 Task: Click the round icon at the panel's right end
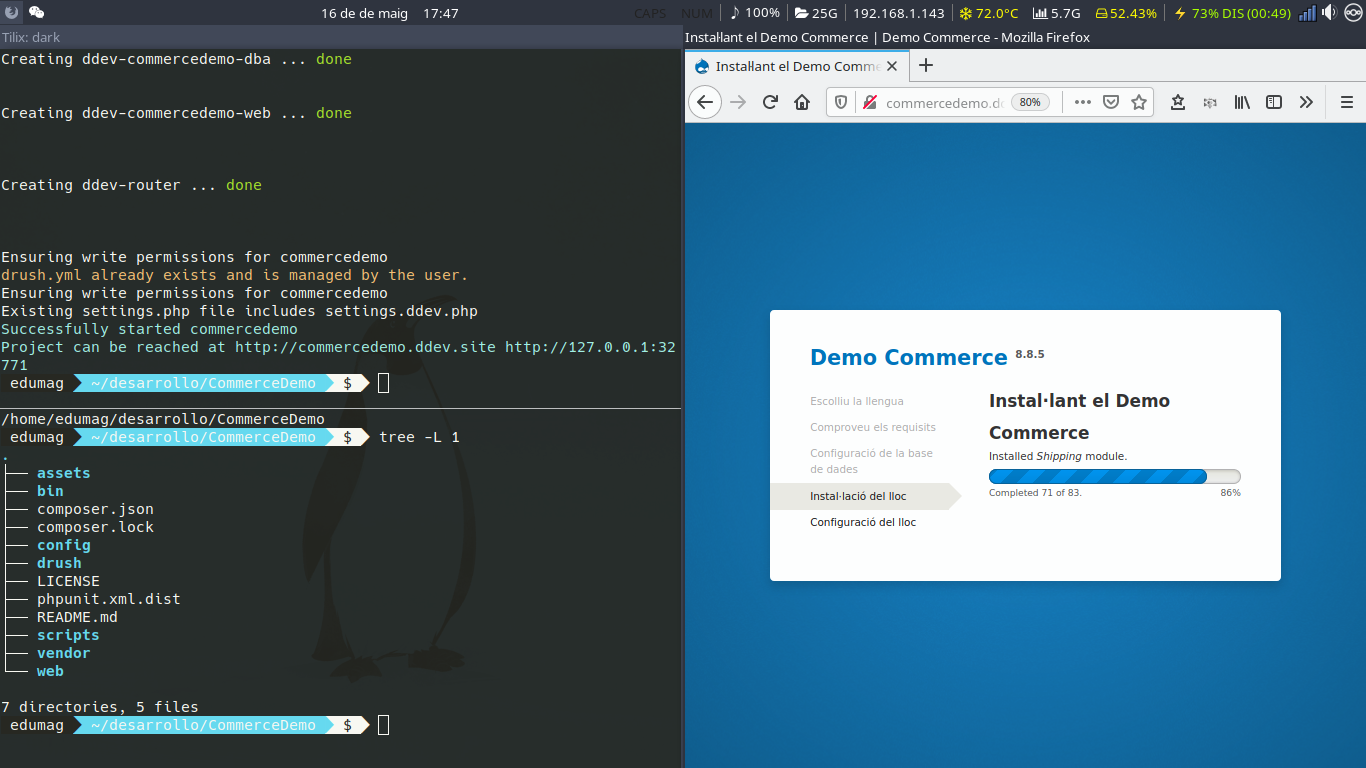click(x=1353, y=12)
